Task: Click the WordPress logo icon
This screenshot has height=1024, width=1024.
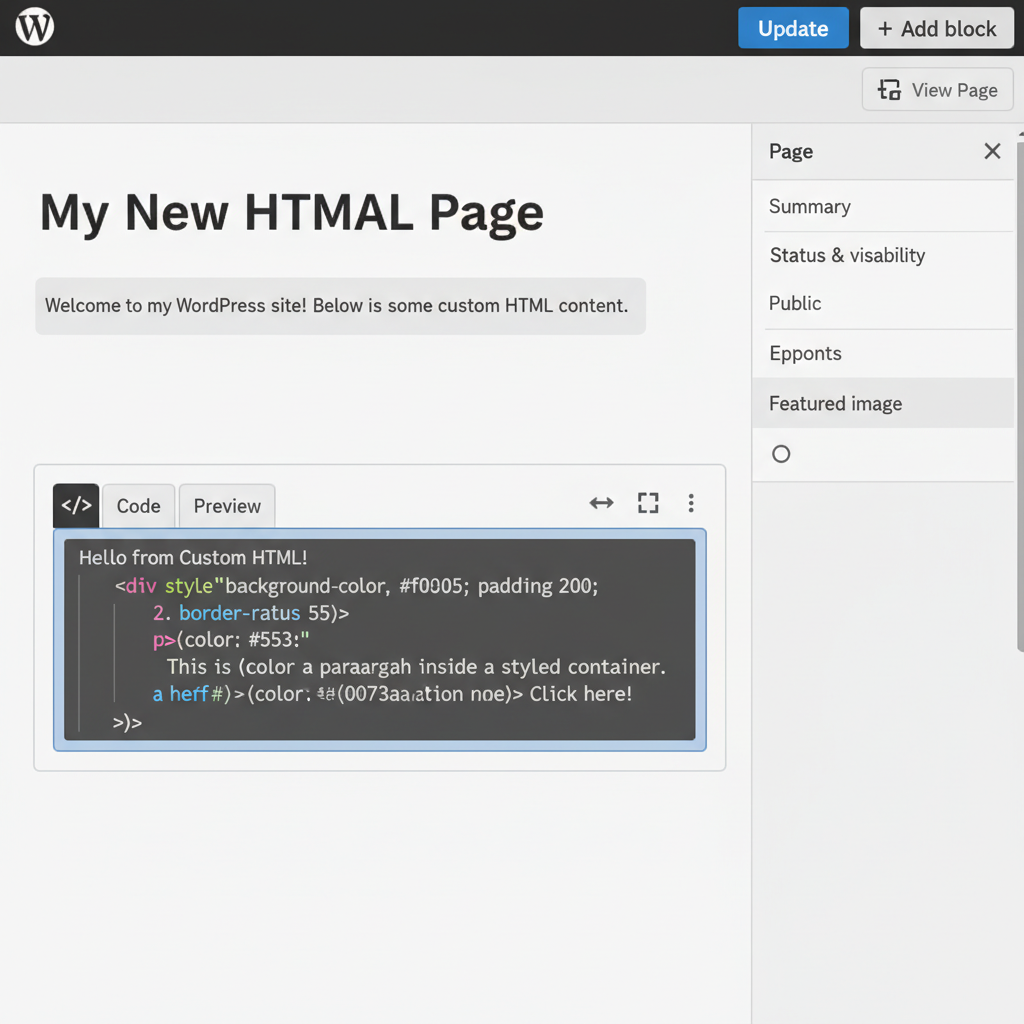Action: click(35, 27)
